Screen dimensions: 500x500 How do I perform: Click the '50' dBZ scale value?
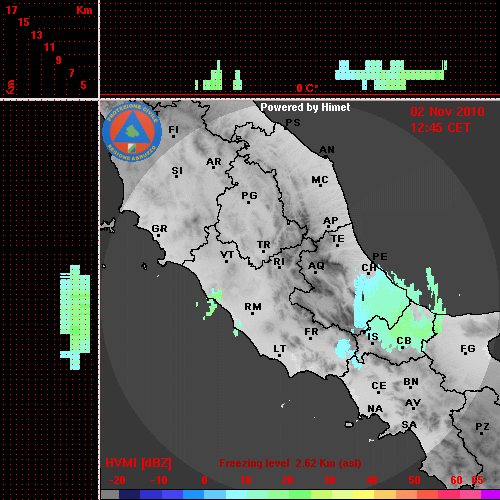click(x=414, y=480)
